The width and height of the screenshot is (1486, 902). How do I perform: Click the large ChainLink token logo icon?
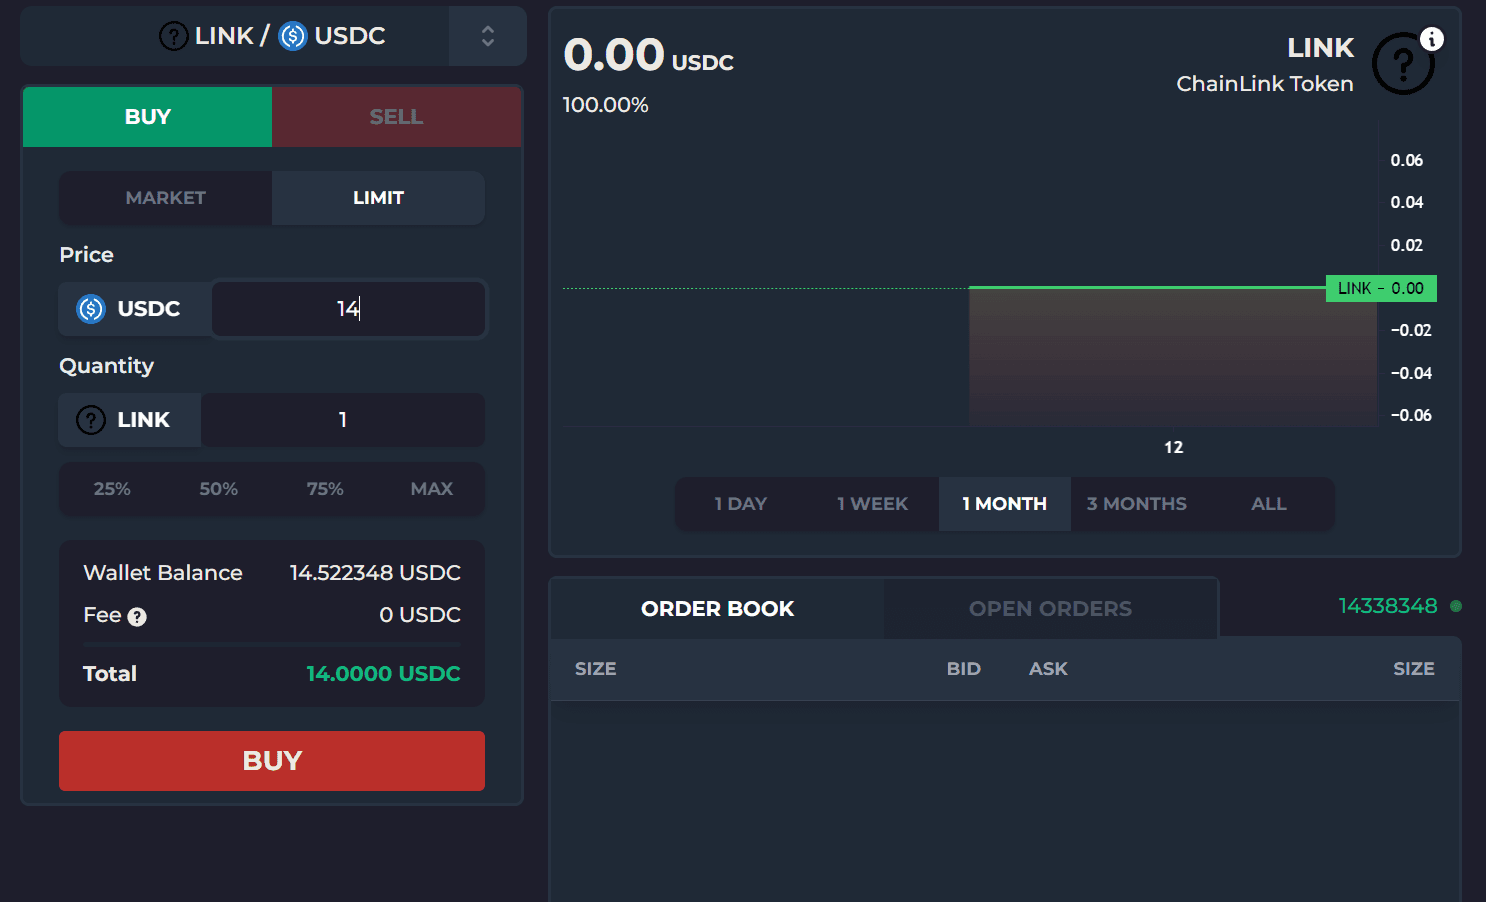point(1403,64)
